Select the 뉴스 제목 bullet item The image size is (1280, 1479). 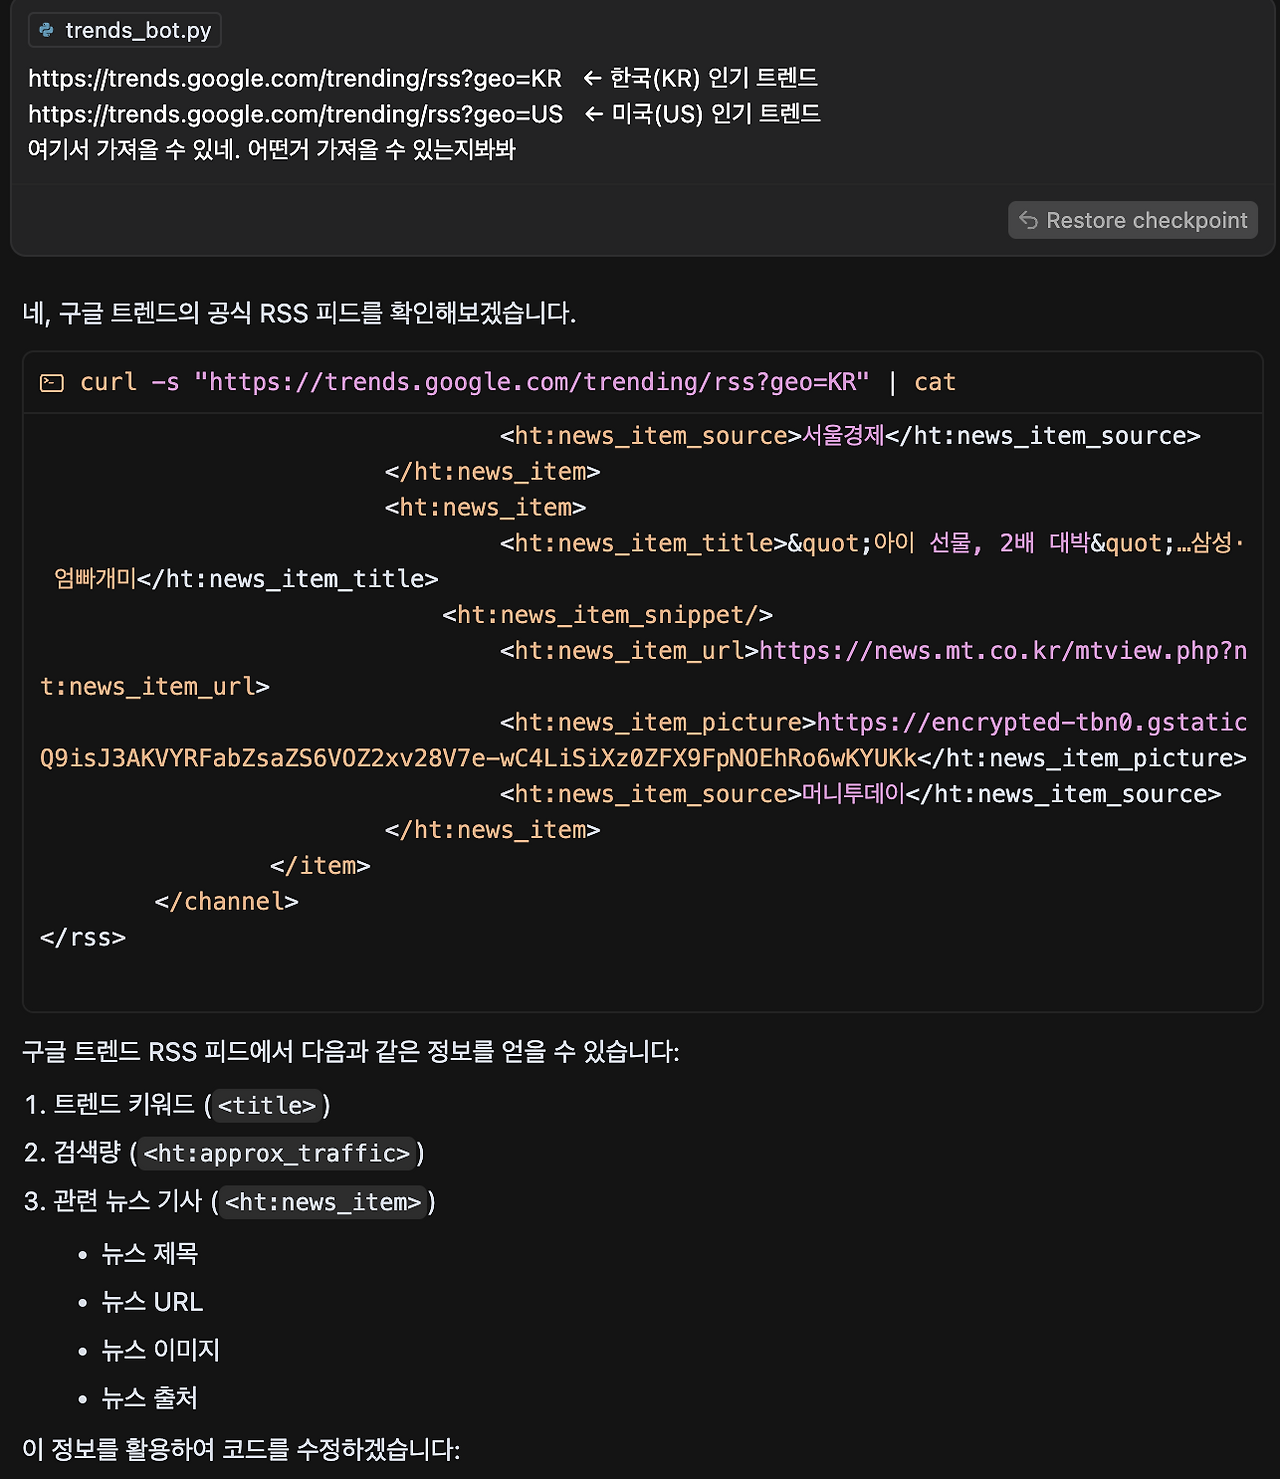(x=150, y=1253)
